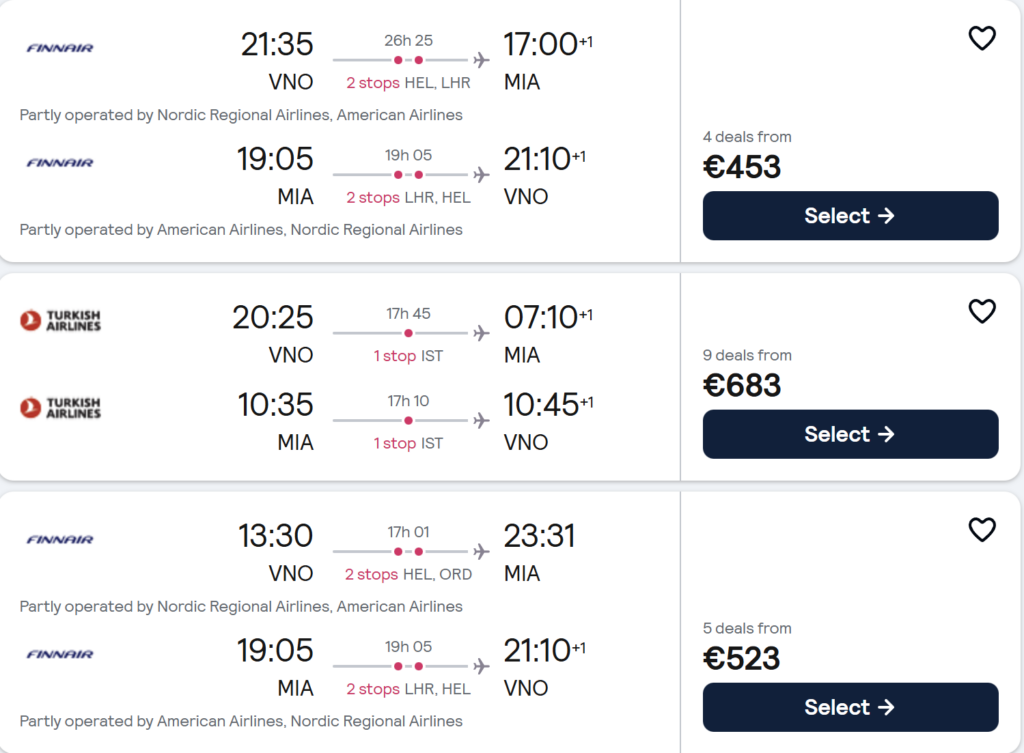The image size is (1024, 753).
Task: Save the €453 Finnair itinerary with heart
Action: coord(982,38)
